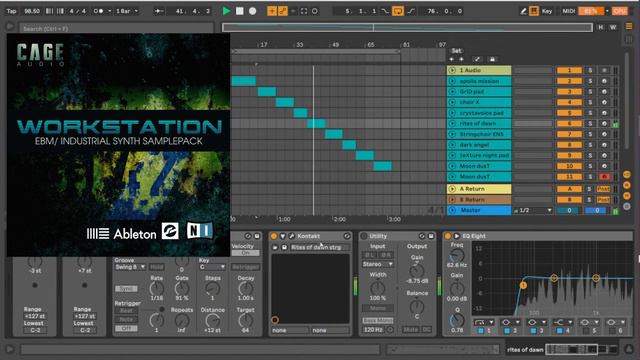Screen dimensions: 640x360
Task: Toggle the Utility Bass Mono switch
Action: click(x=378, y=320)
